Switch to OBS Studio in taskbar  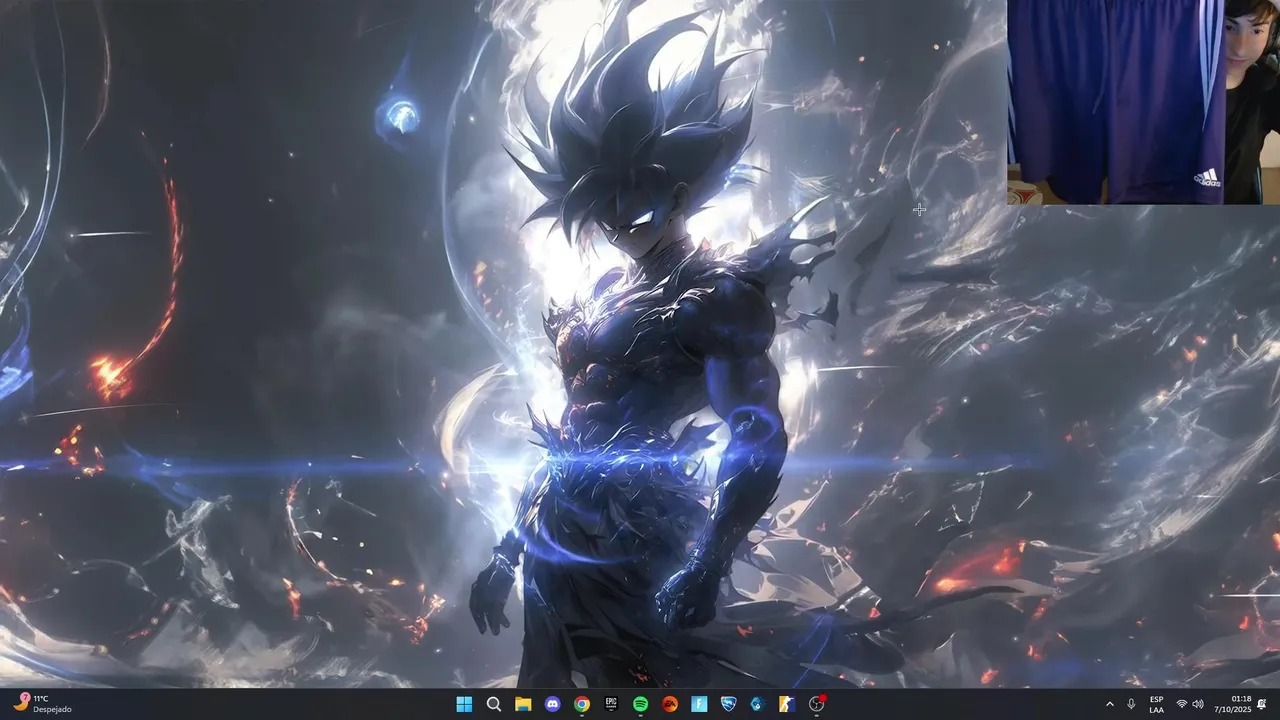(816, 704)
